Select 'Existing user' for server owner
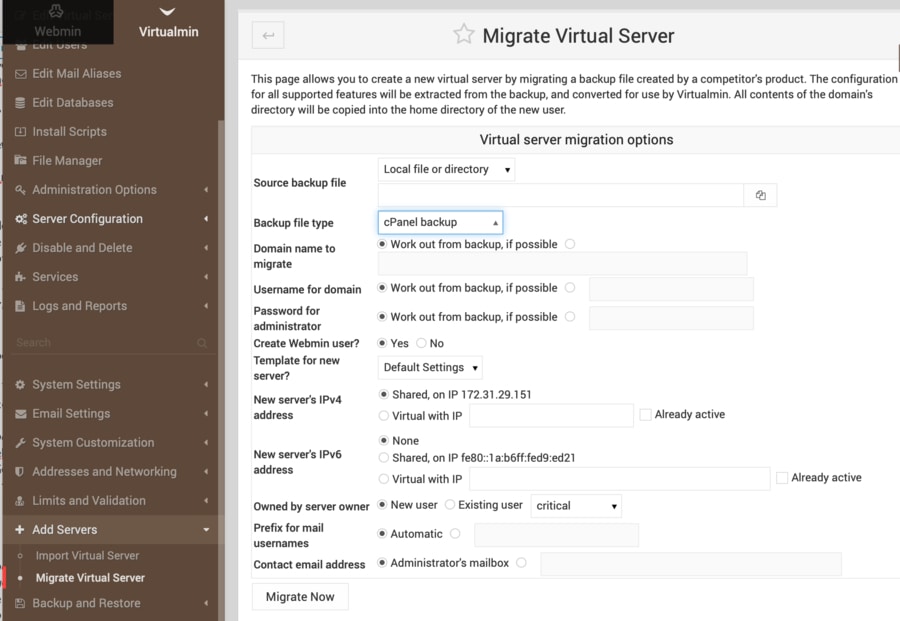The height and width of the screenshot is (621, 900). point(450,504)
